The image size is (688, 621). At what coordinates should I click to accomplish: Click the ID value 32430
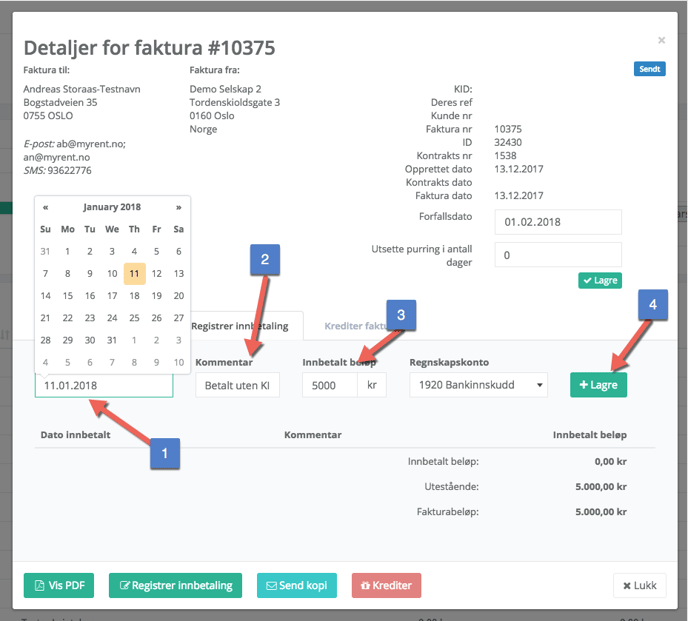point(508,142)
